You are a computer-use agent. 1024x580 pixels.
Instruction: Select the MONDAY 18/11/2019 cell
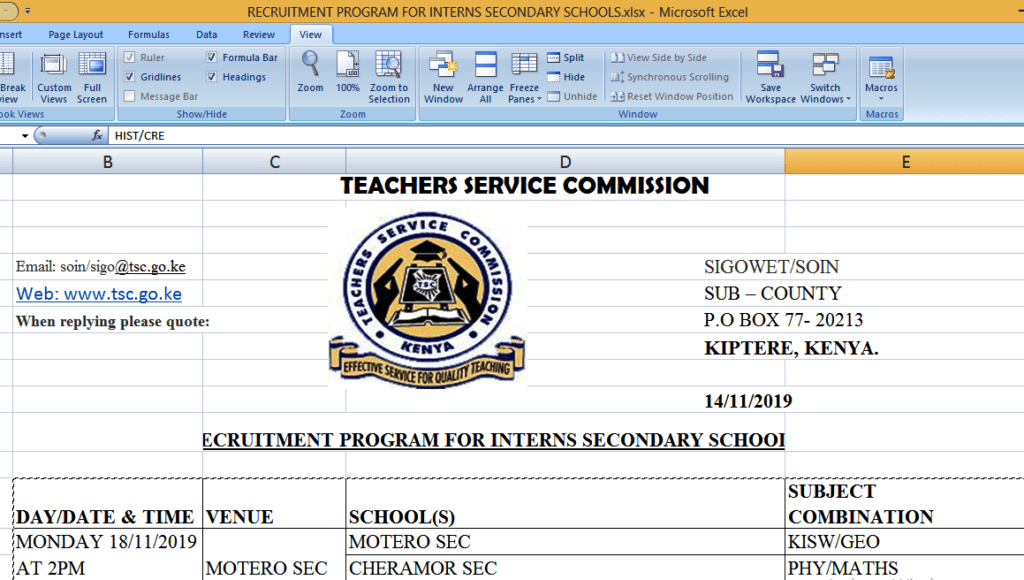pos(108,541)
